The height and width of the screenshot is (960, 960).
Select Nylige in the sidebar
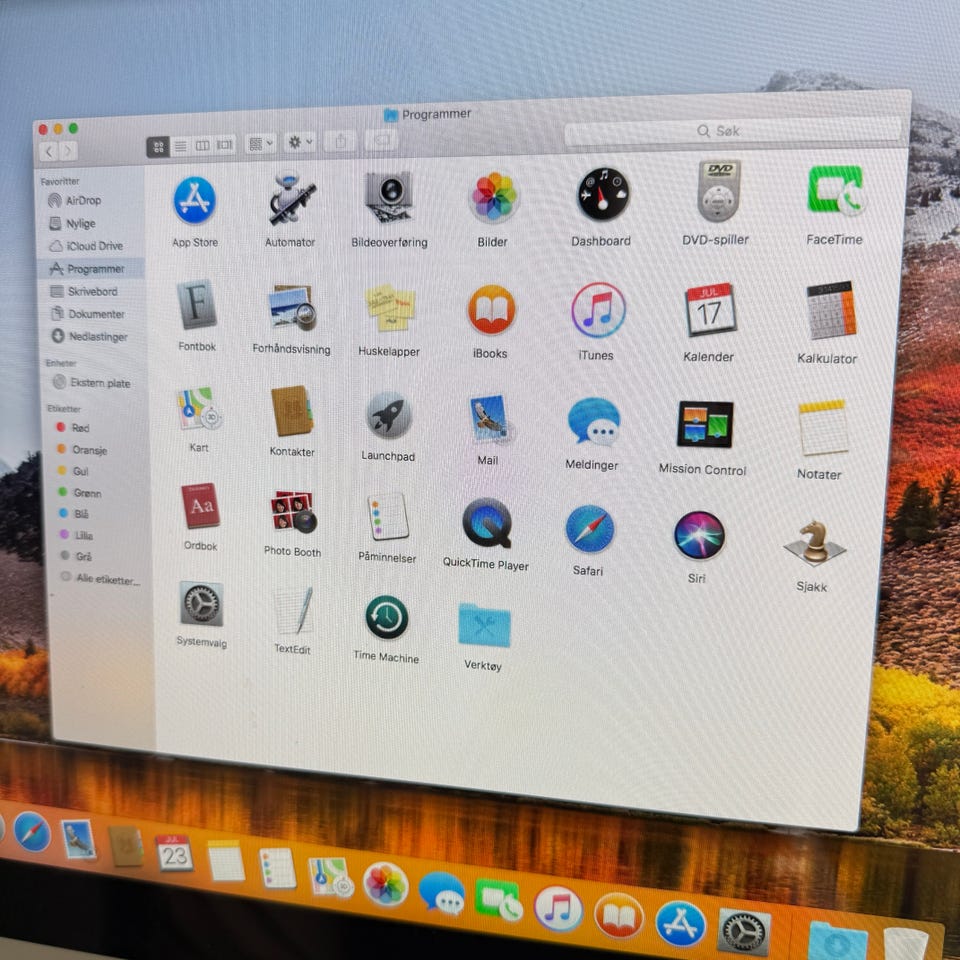[x=91, y=223]
